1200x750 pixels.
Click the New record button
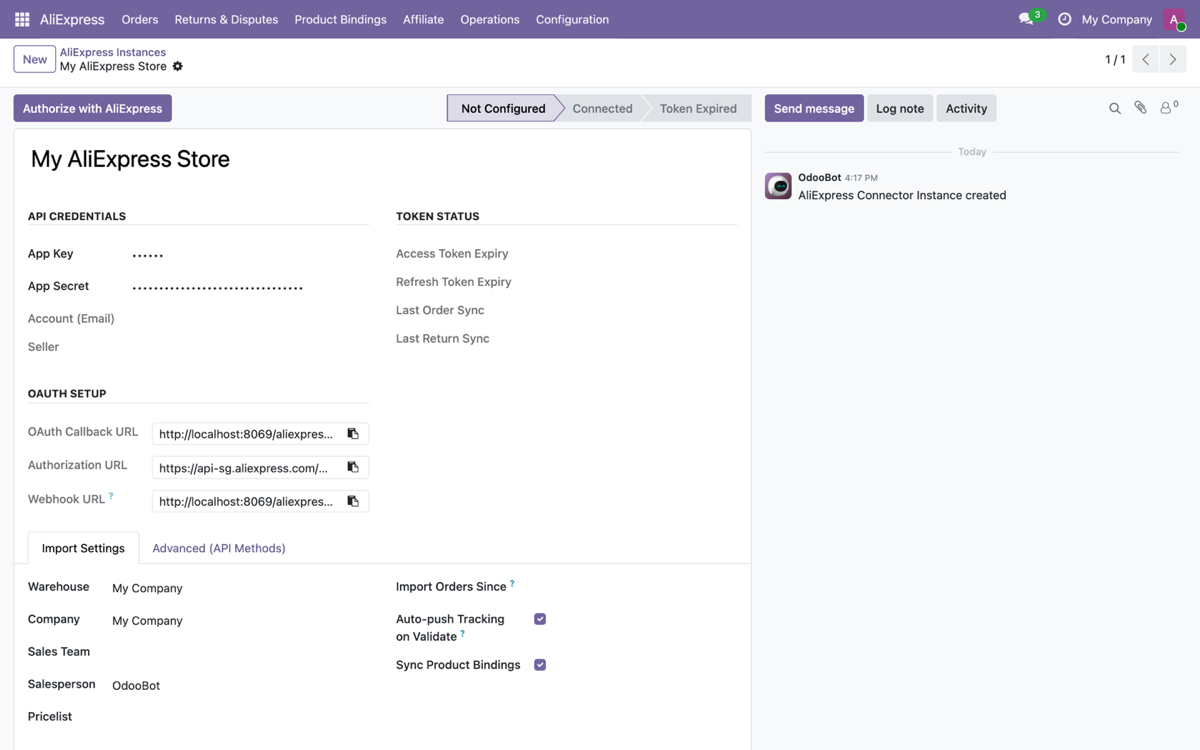click(x=35, y=59)
